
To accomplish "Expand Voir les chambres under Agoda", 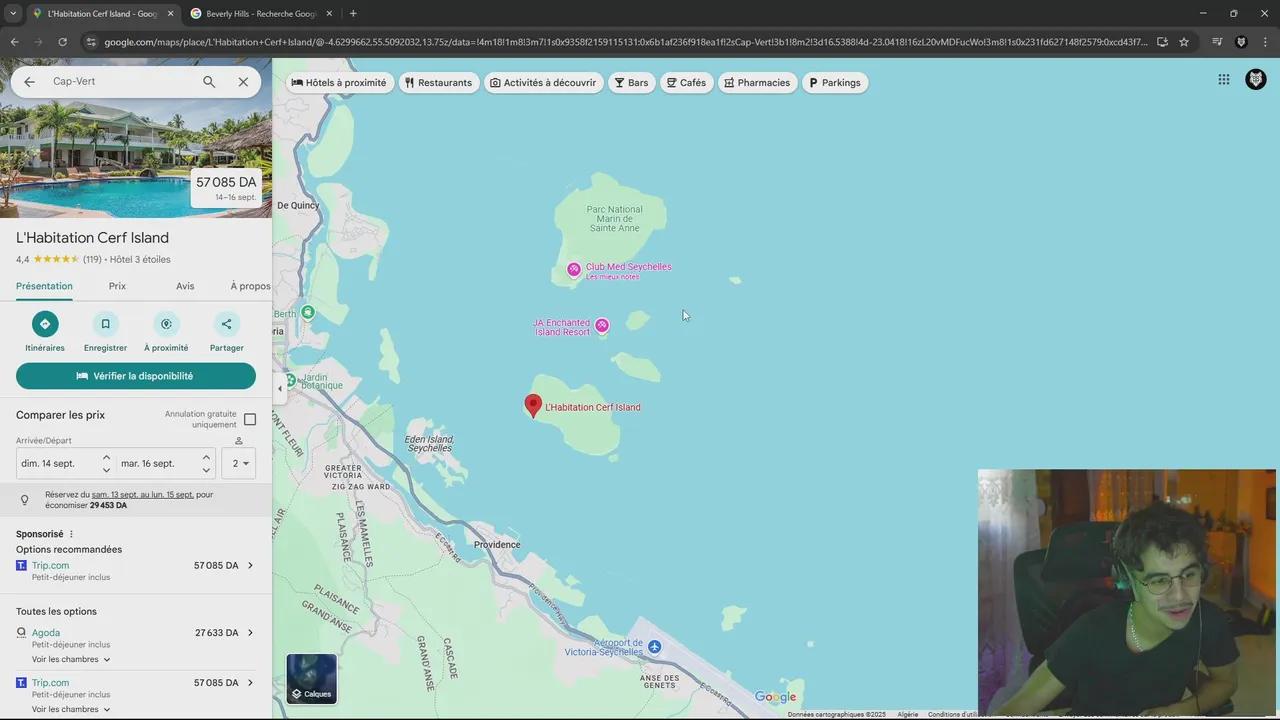I will click(x=71, y=660).
